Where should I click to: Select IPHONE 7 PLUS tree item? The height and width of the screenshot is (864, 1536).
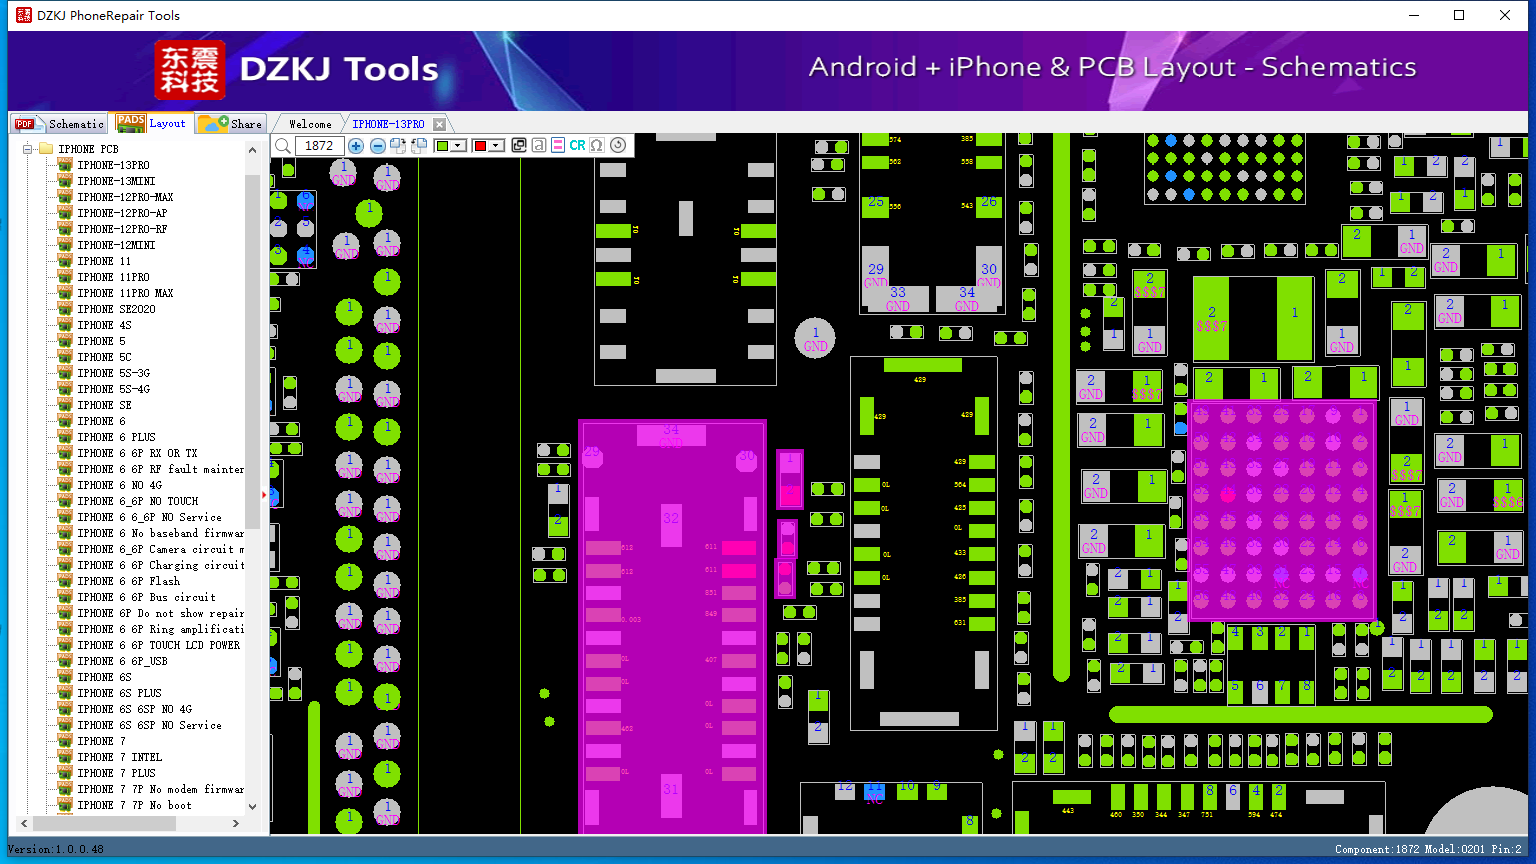pyautogui.click(x=116, y=773)
